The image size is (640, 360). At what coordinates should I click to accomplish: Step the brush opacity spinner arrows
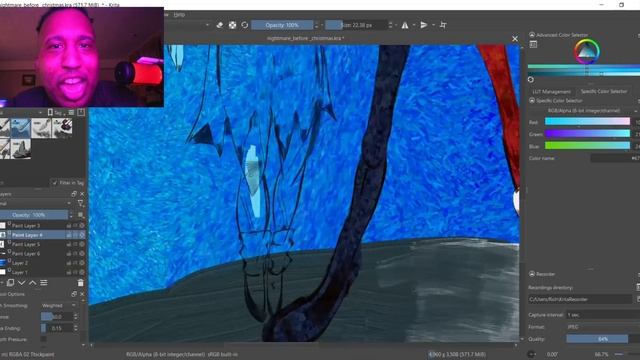pyautogui.click(x=316, y=25)
